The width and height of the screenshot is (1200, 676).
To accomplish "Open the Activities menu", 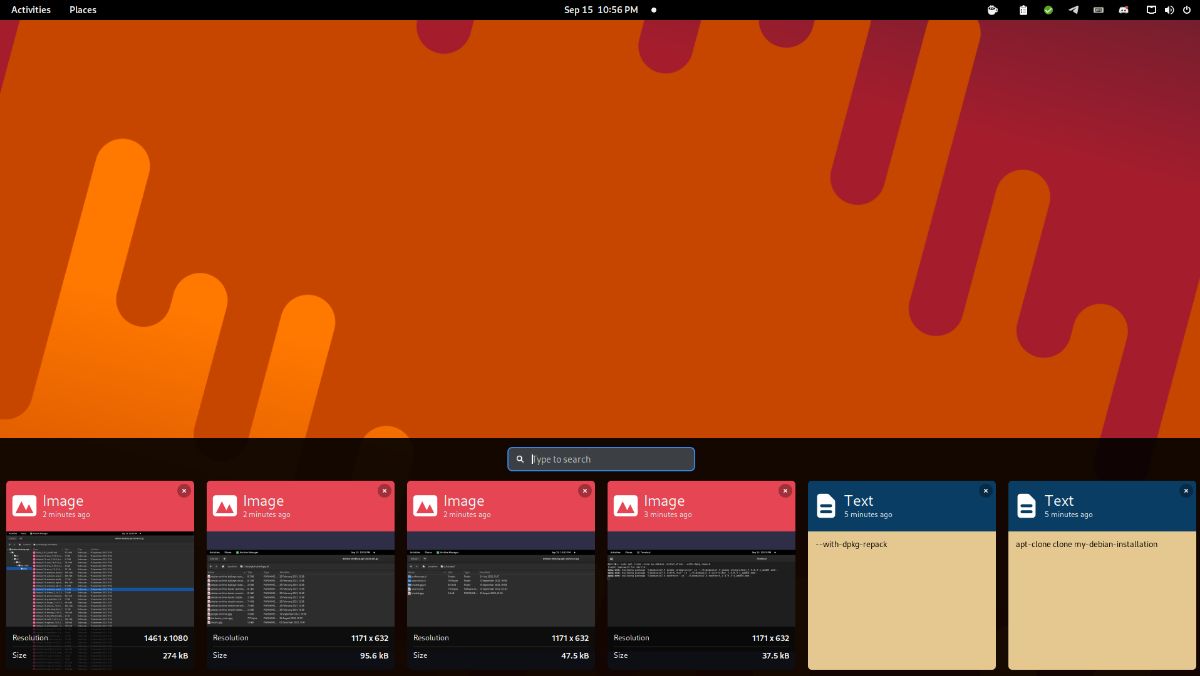I will tap(30, 10).
